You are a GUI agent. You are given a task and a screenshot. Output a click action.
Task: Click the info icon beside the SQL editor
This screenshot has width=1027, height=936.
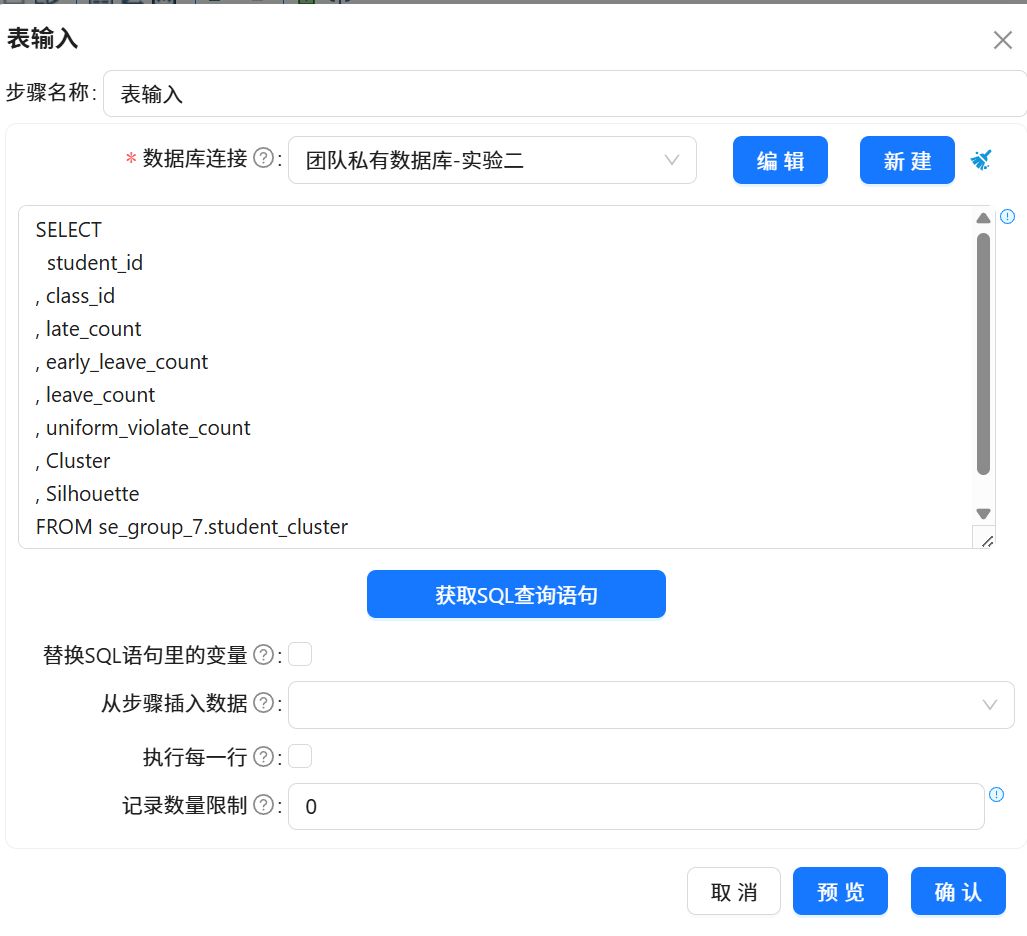1007,216
